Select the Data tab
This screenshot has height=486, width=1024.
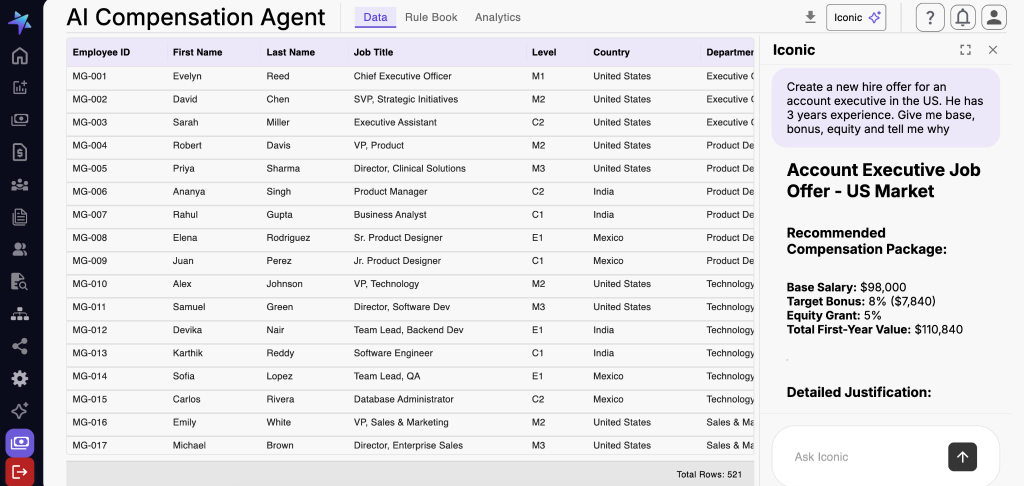375,17
